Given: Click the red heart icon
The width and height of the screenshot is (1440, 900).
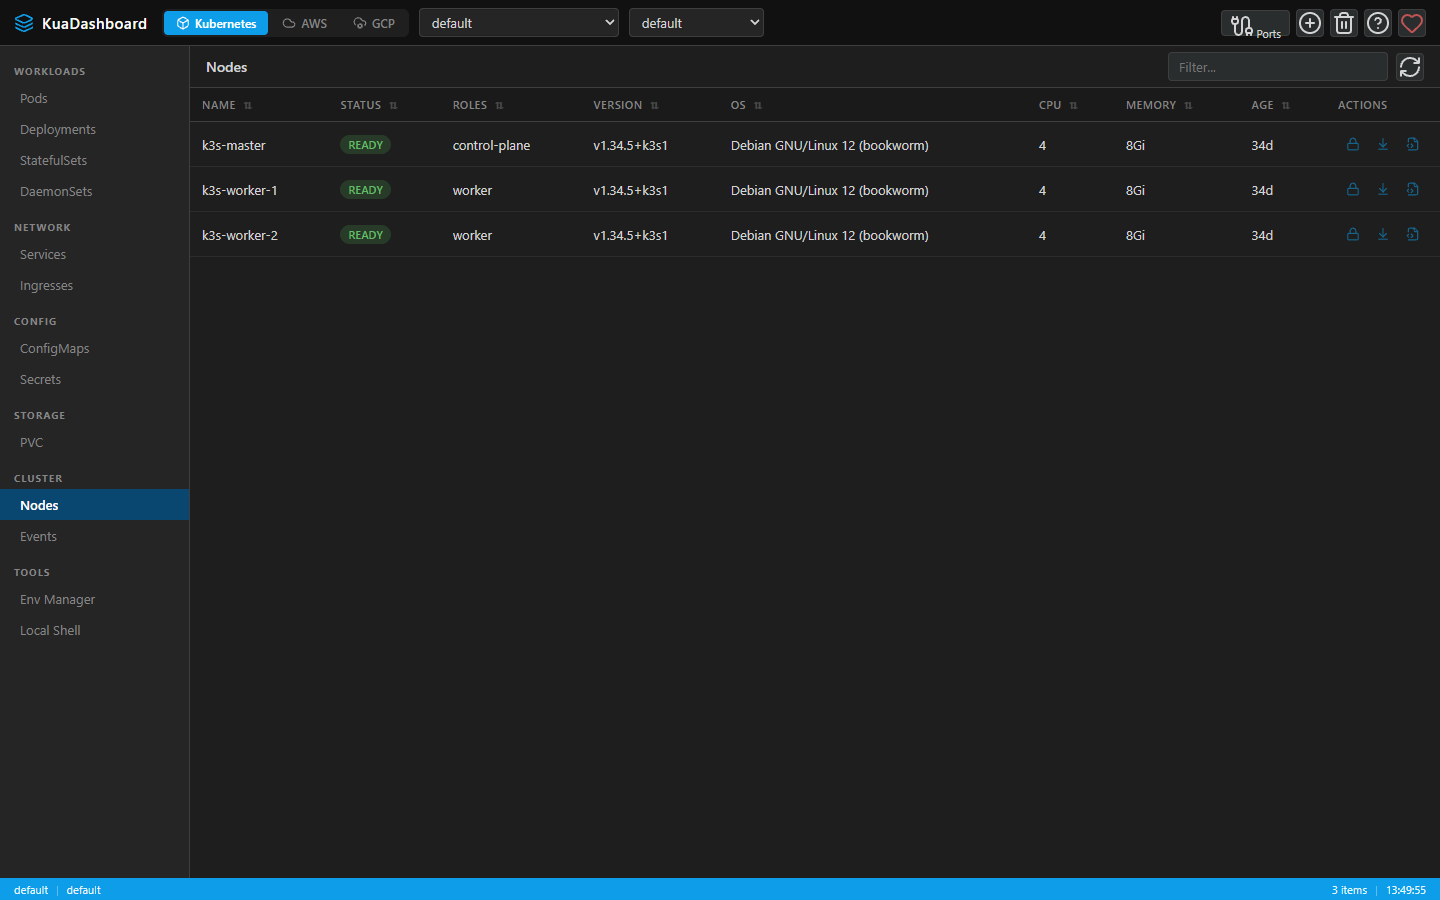Looking at the screenshot, I should click(x=1412, y=23).
